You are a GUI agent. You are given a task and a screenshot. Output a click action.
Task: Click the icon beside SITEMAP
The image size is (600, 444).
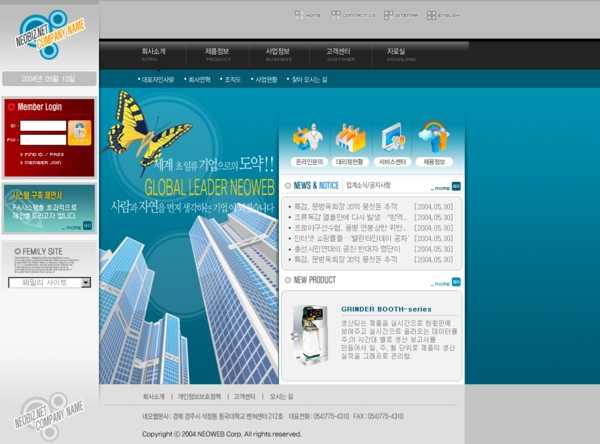point(388,15)
